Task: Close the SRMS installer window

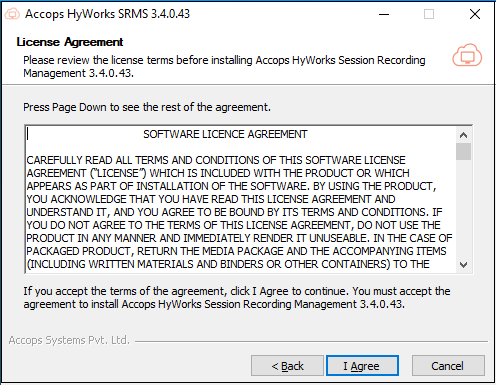Action: [475, 14]
